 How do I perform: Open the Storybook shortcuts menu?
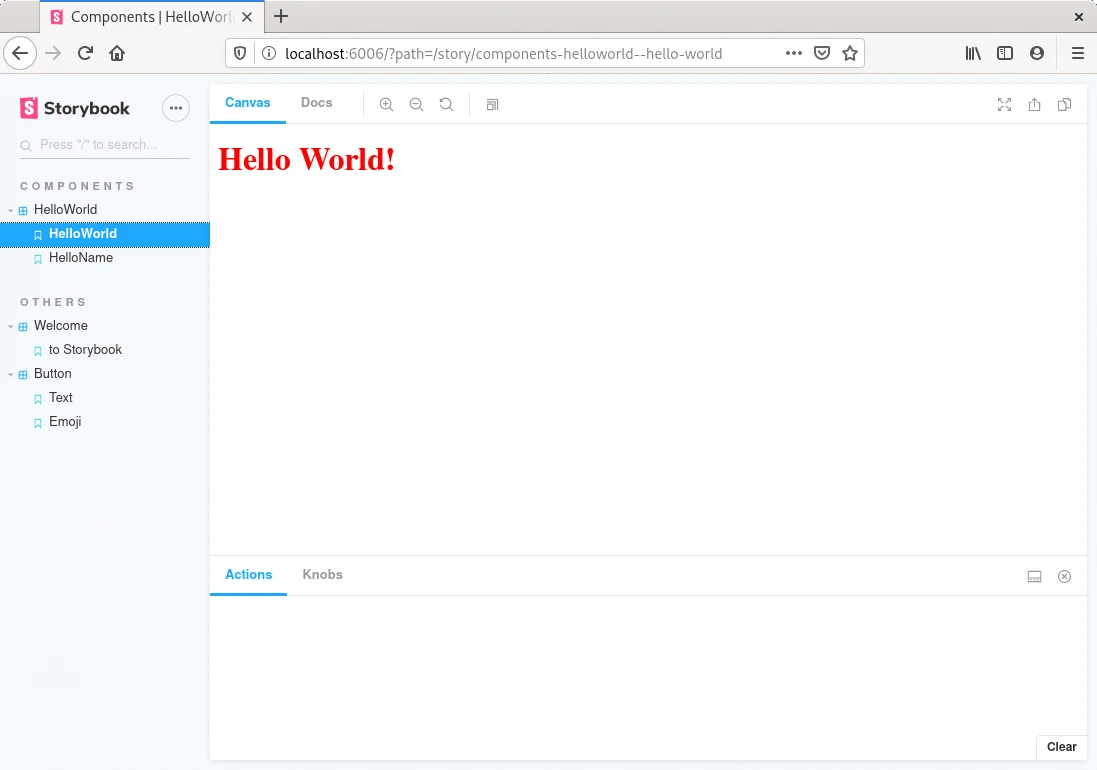(175, 108)
